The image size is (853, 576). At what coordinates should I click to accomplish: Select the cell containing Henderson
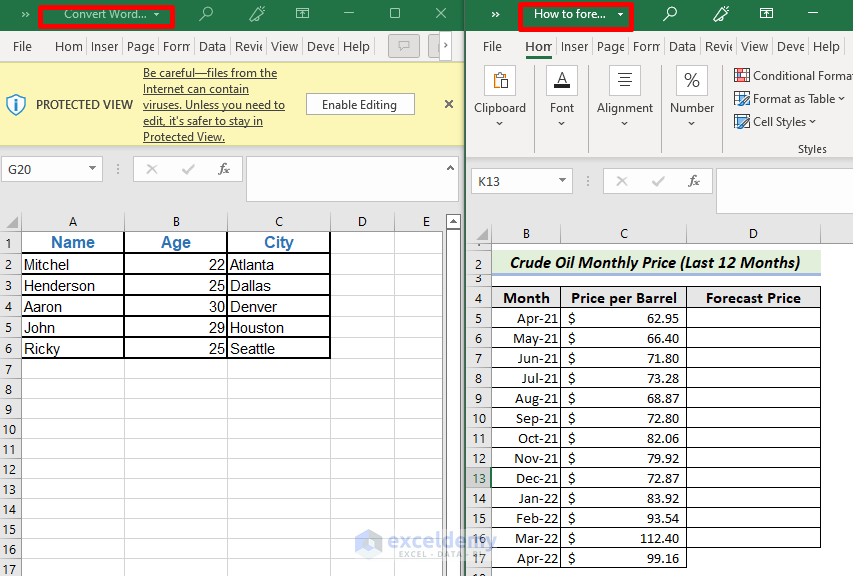pyautogui.click(x=72, y=285)
